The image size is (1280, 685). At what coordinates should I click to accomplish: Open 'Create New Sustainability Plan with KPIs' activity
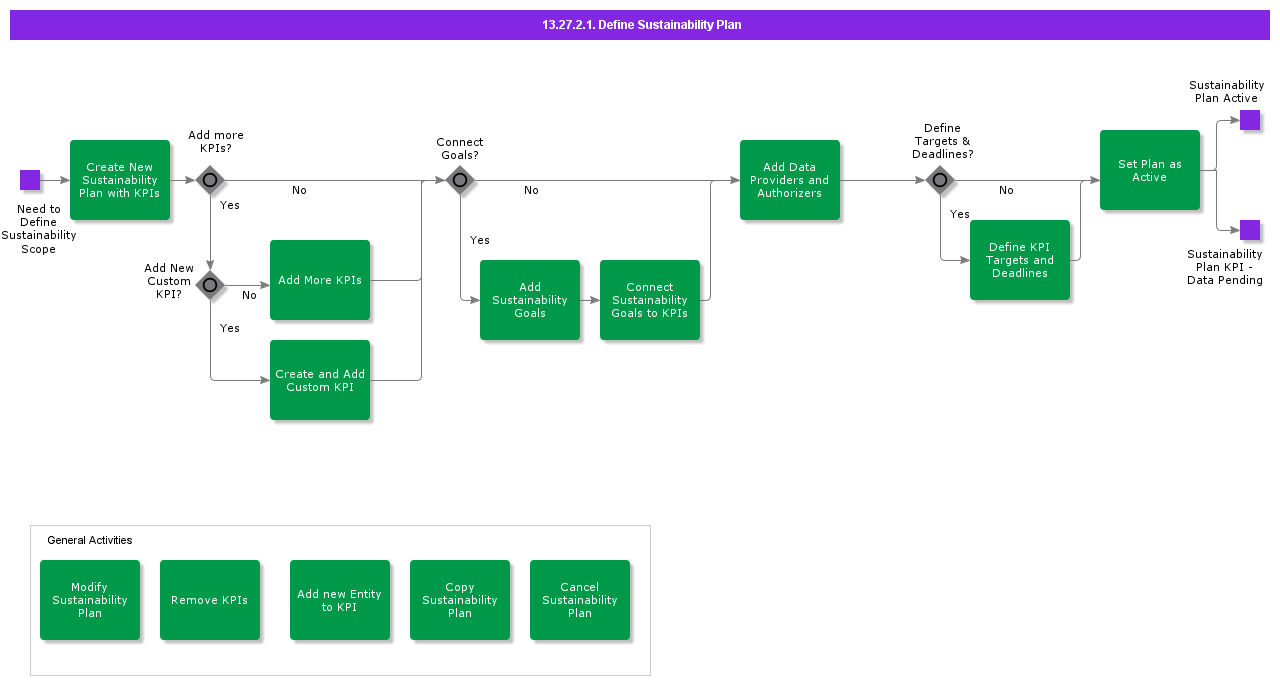(120, 180)
